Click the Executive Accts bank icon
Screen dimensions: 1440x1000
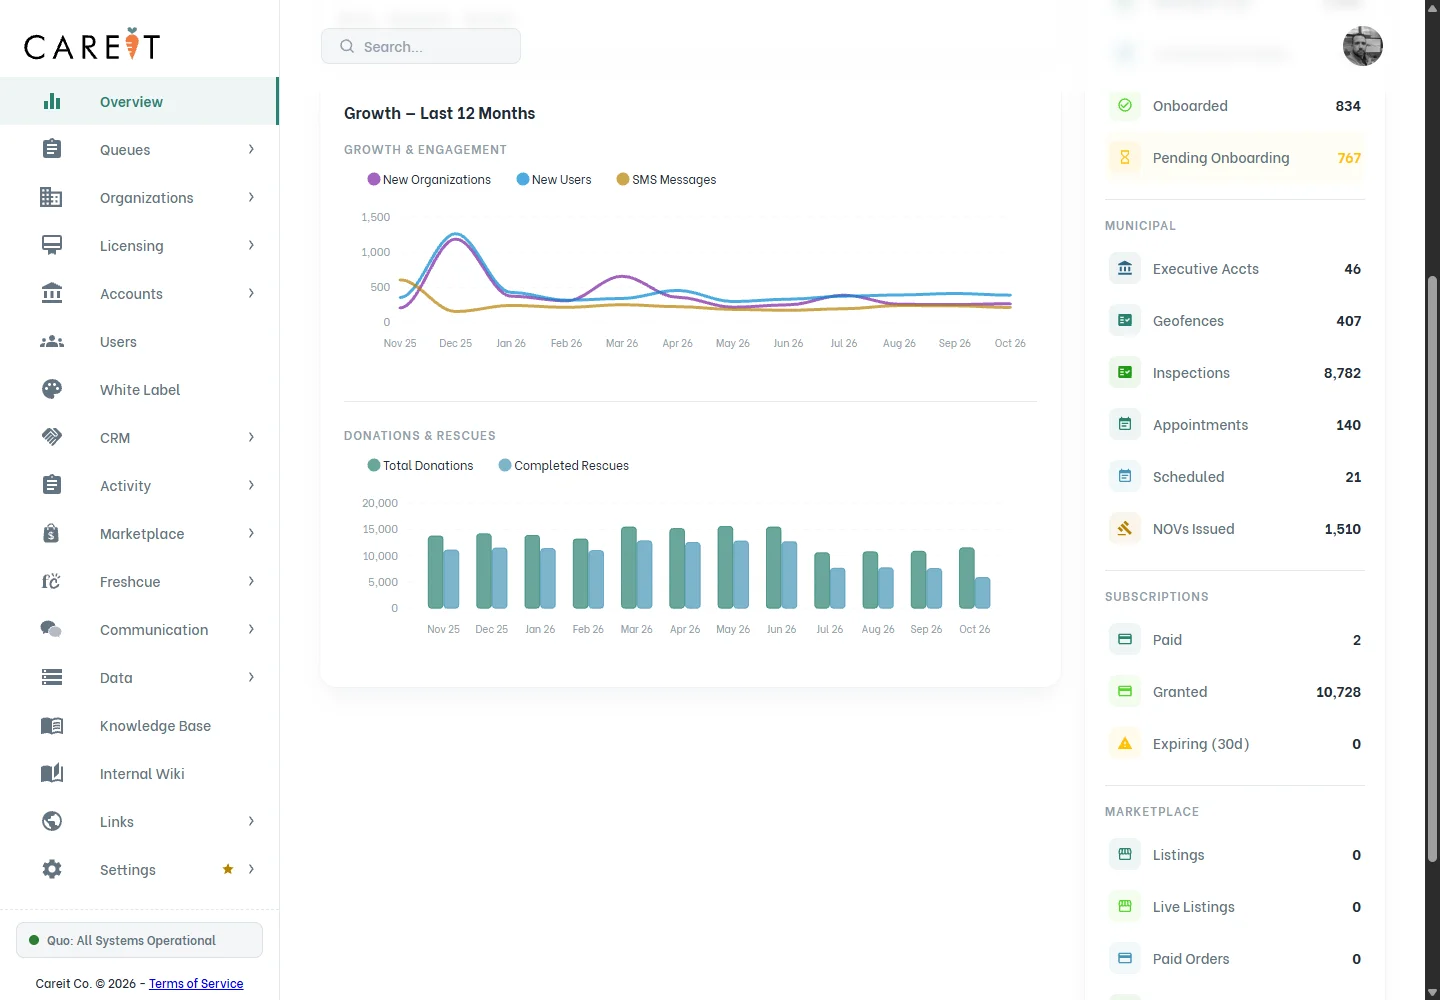point(1125,268)
